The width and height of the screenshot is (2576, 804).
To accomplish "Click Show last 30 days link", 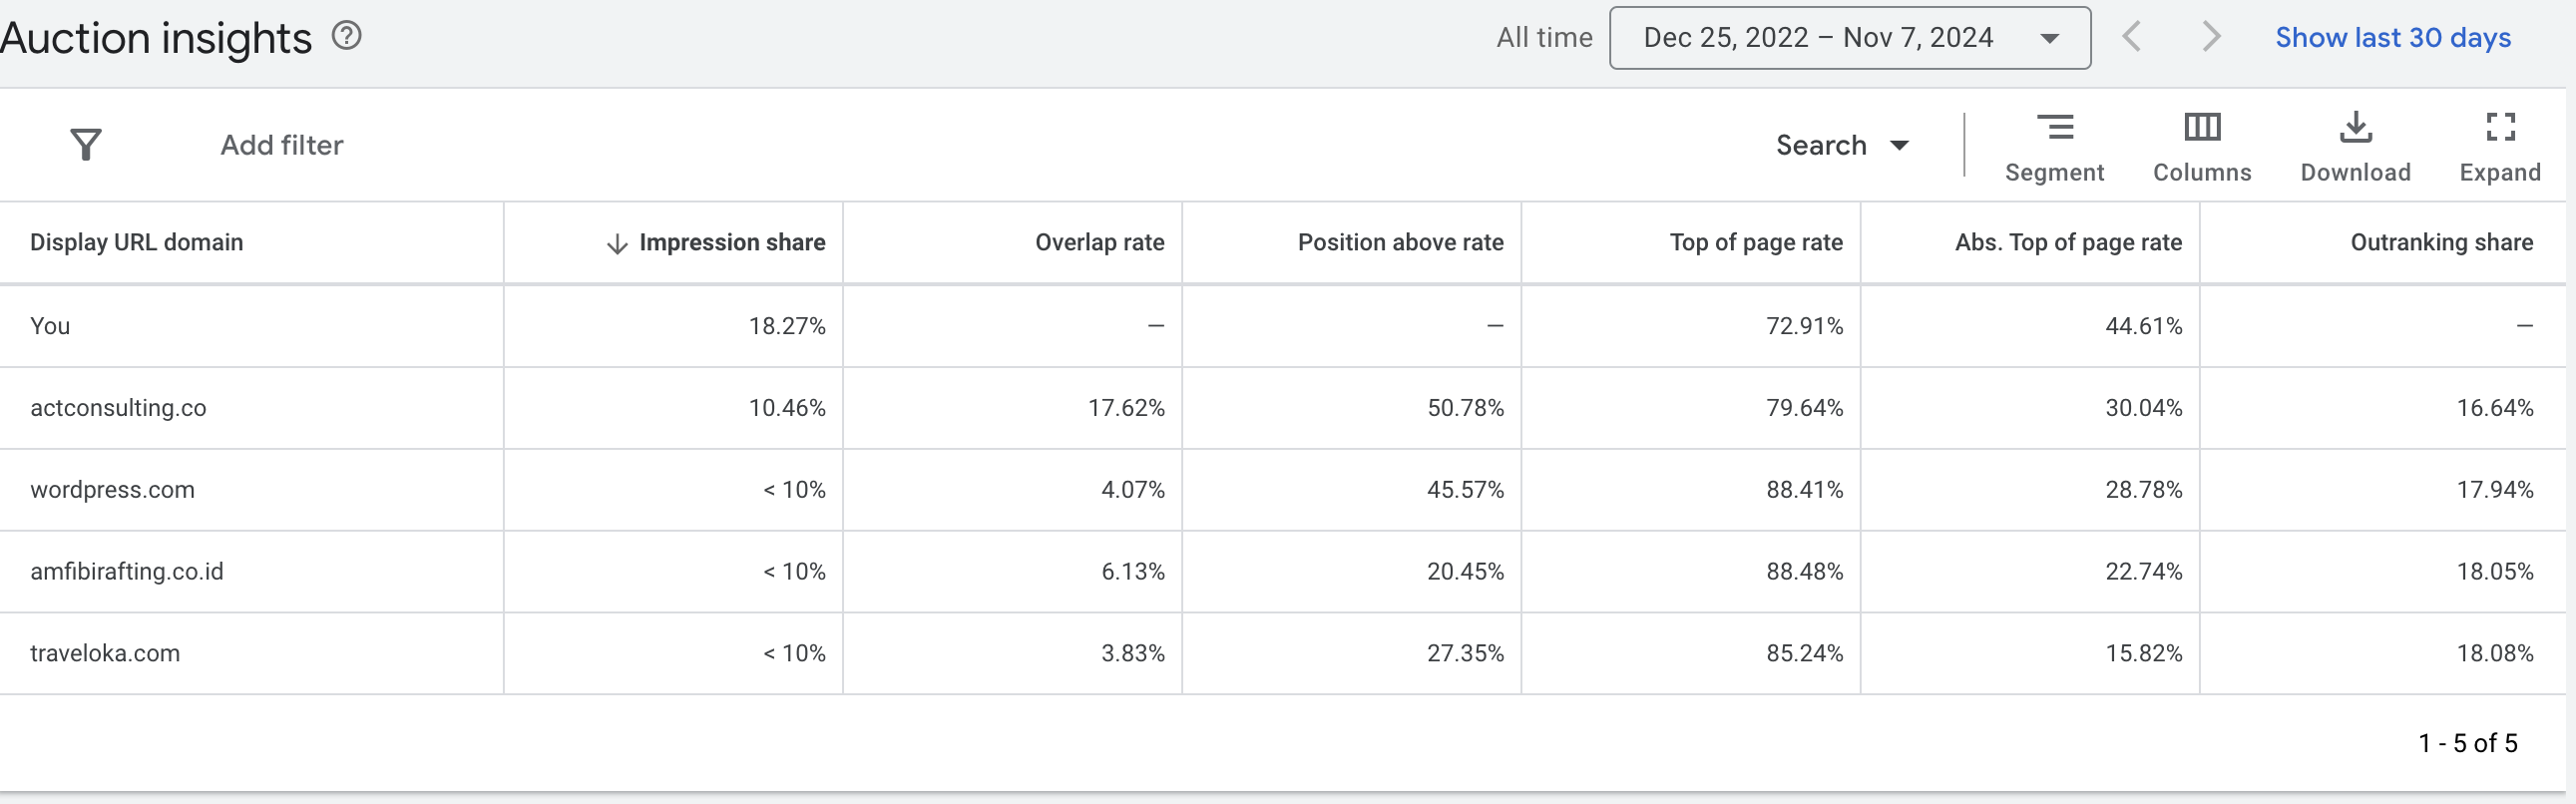I will click(2392, 38).
